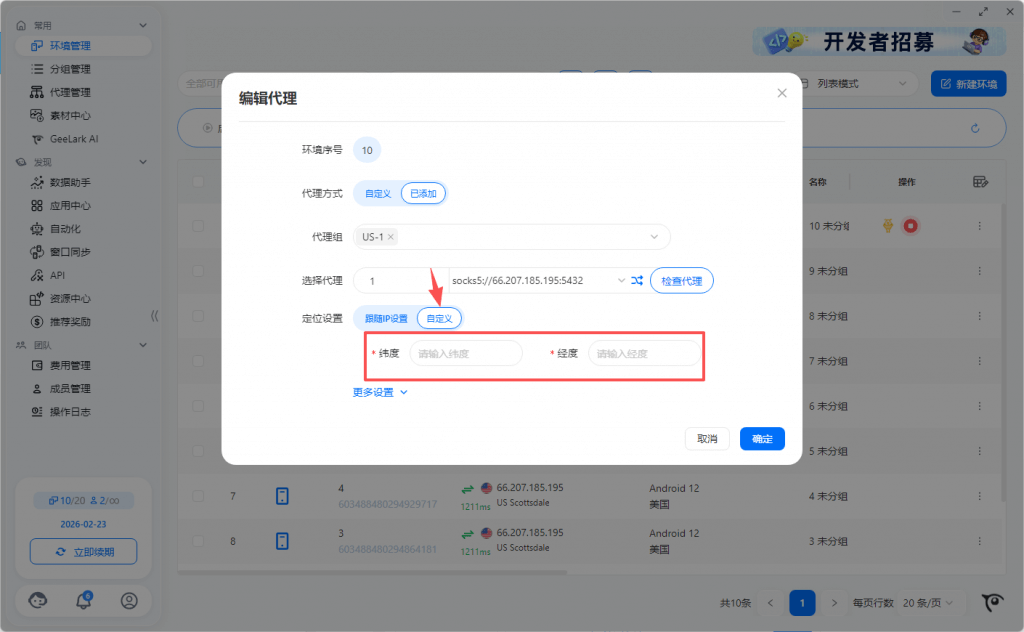Collapse the sidebar with double-chevron icon
Screen dimensions: 1024x632
pyautogui.click(x=154, y=315)
